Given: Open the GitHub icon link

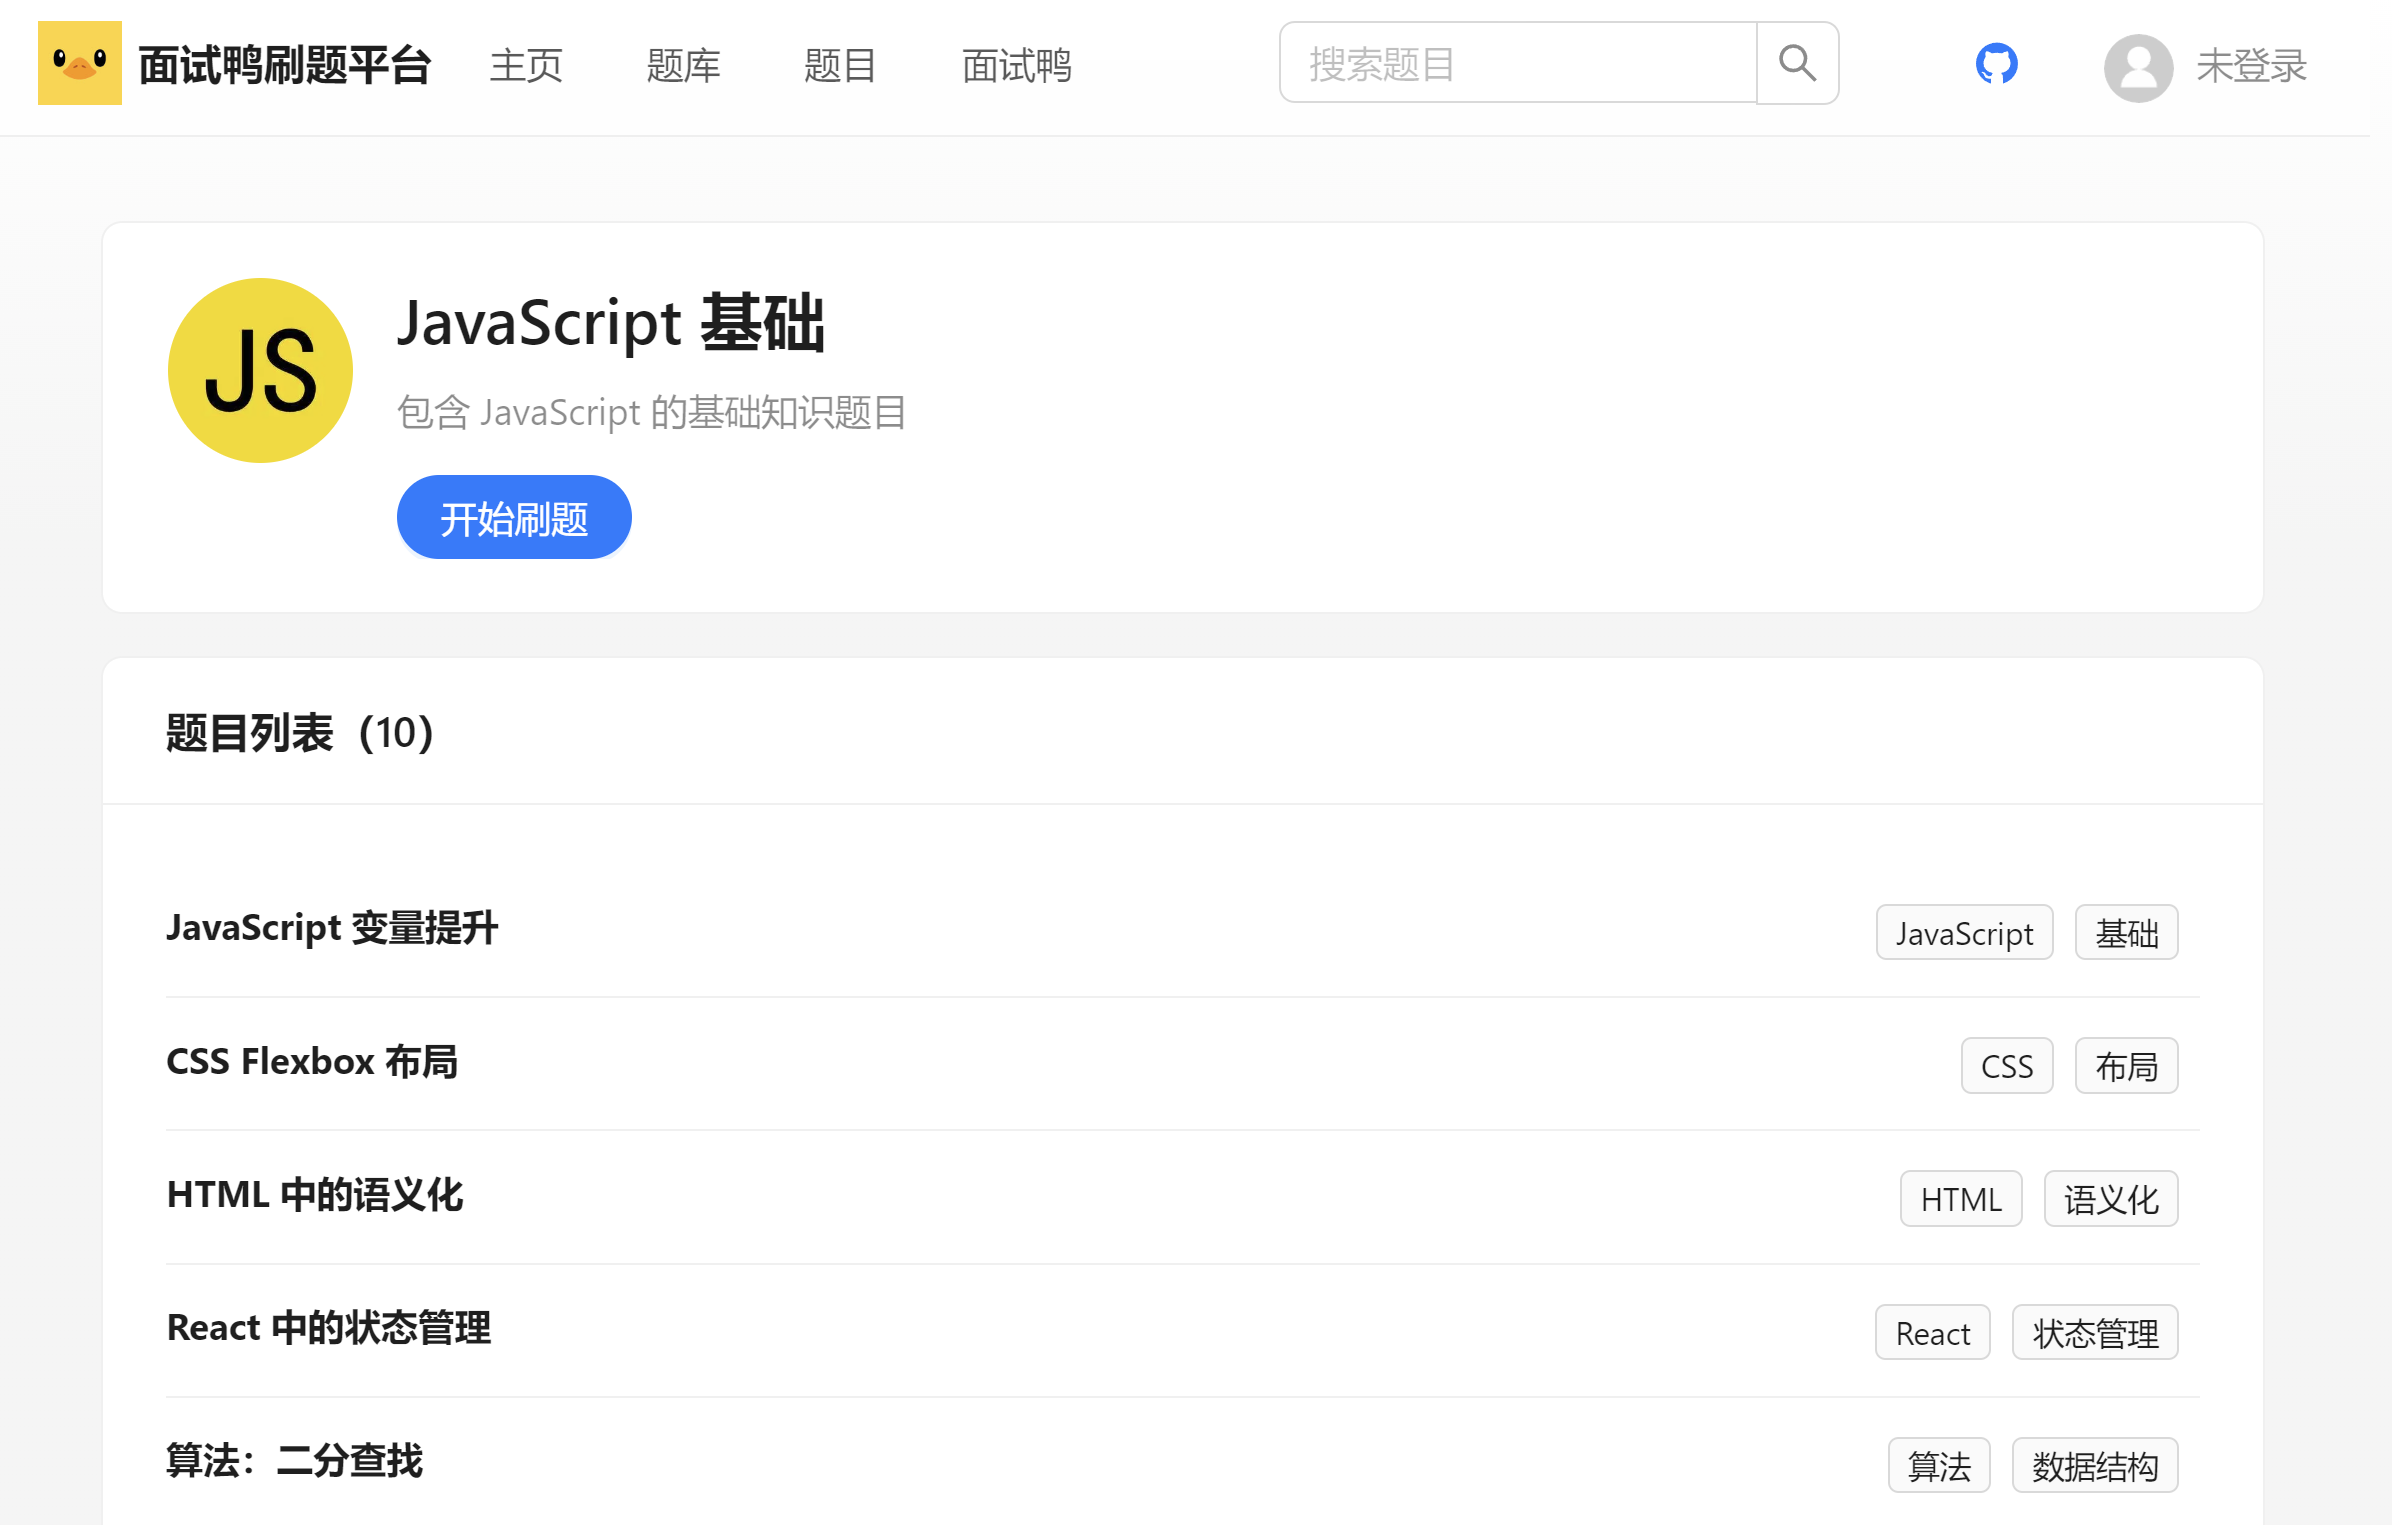Looking at the screenshot, I should [x=1995, y=64].
